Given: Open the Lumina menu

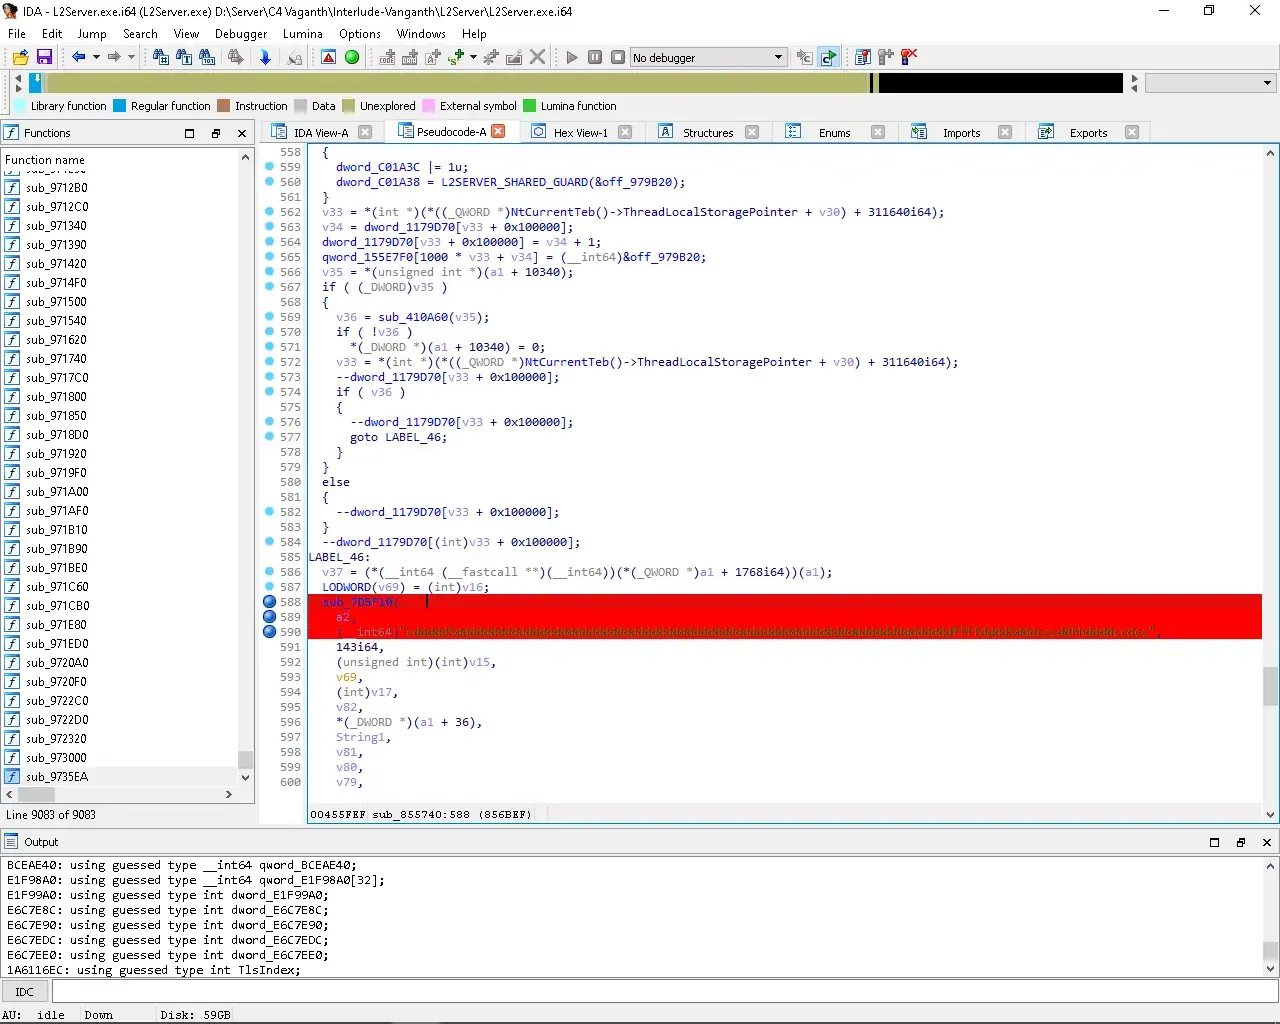Looking at the screenshot, I should [303, 33].
